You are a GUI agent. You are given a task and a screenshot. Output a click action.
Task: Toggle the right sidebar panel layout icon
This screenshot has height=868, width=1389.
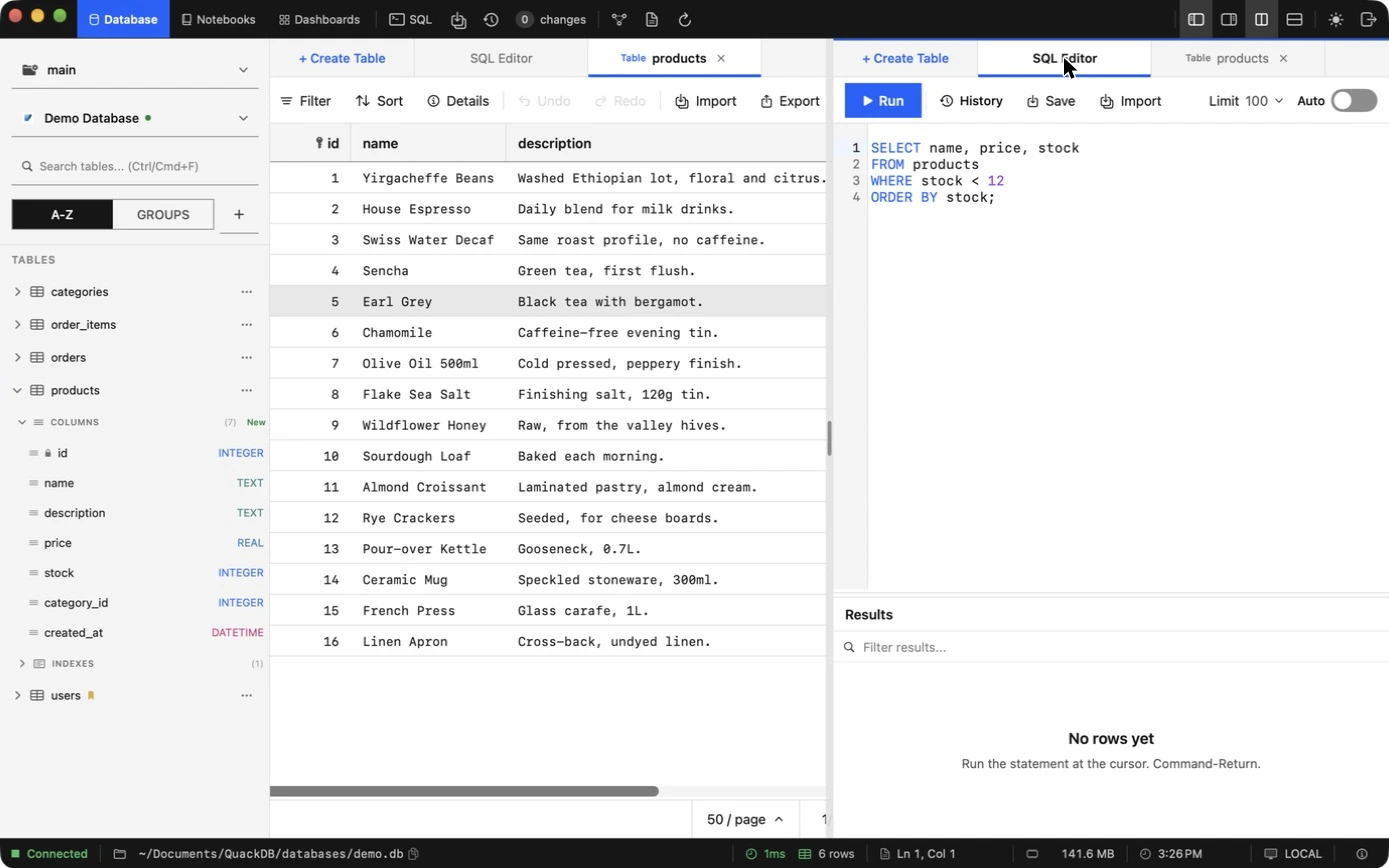pyautogui.click(x=1229, y=19)
